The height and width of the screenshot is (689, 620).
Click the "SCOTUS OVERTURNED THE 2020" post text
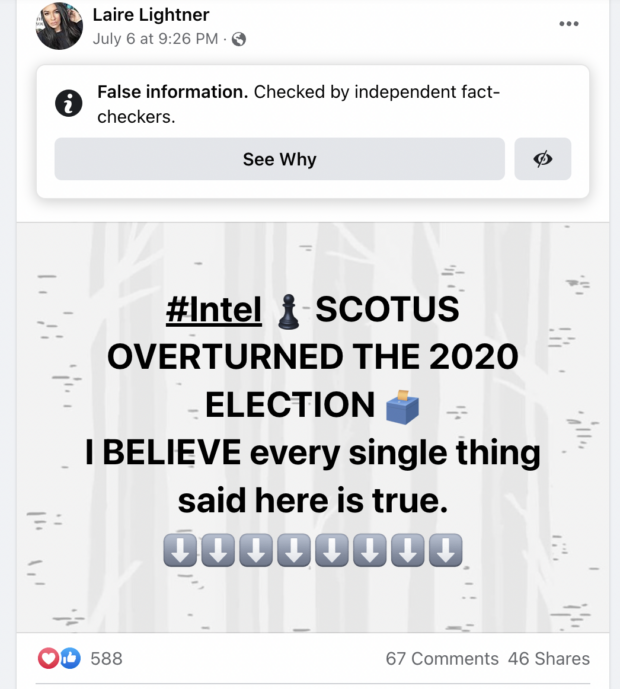[x=310, y=358]
